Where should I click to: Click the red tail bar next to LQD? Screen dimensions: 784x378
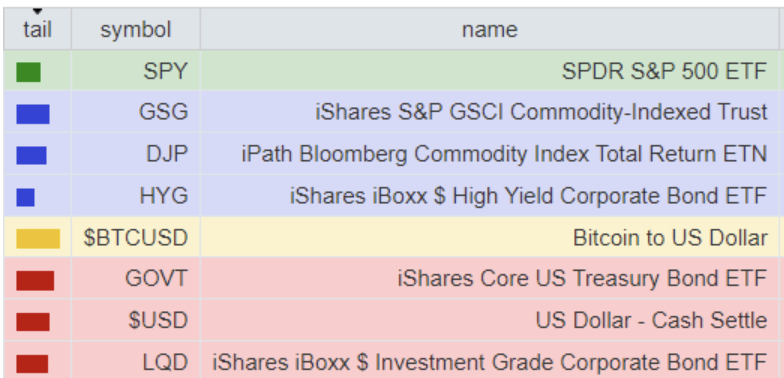tap(32, 364)
